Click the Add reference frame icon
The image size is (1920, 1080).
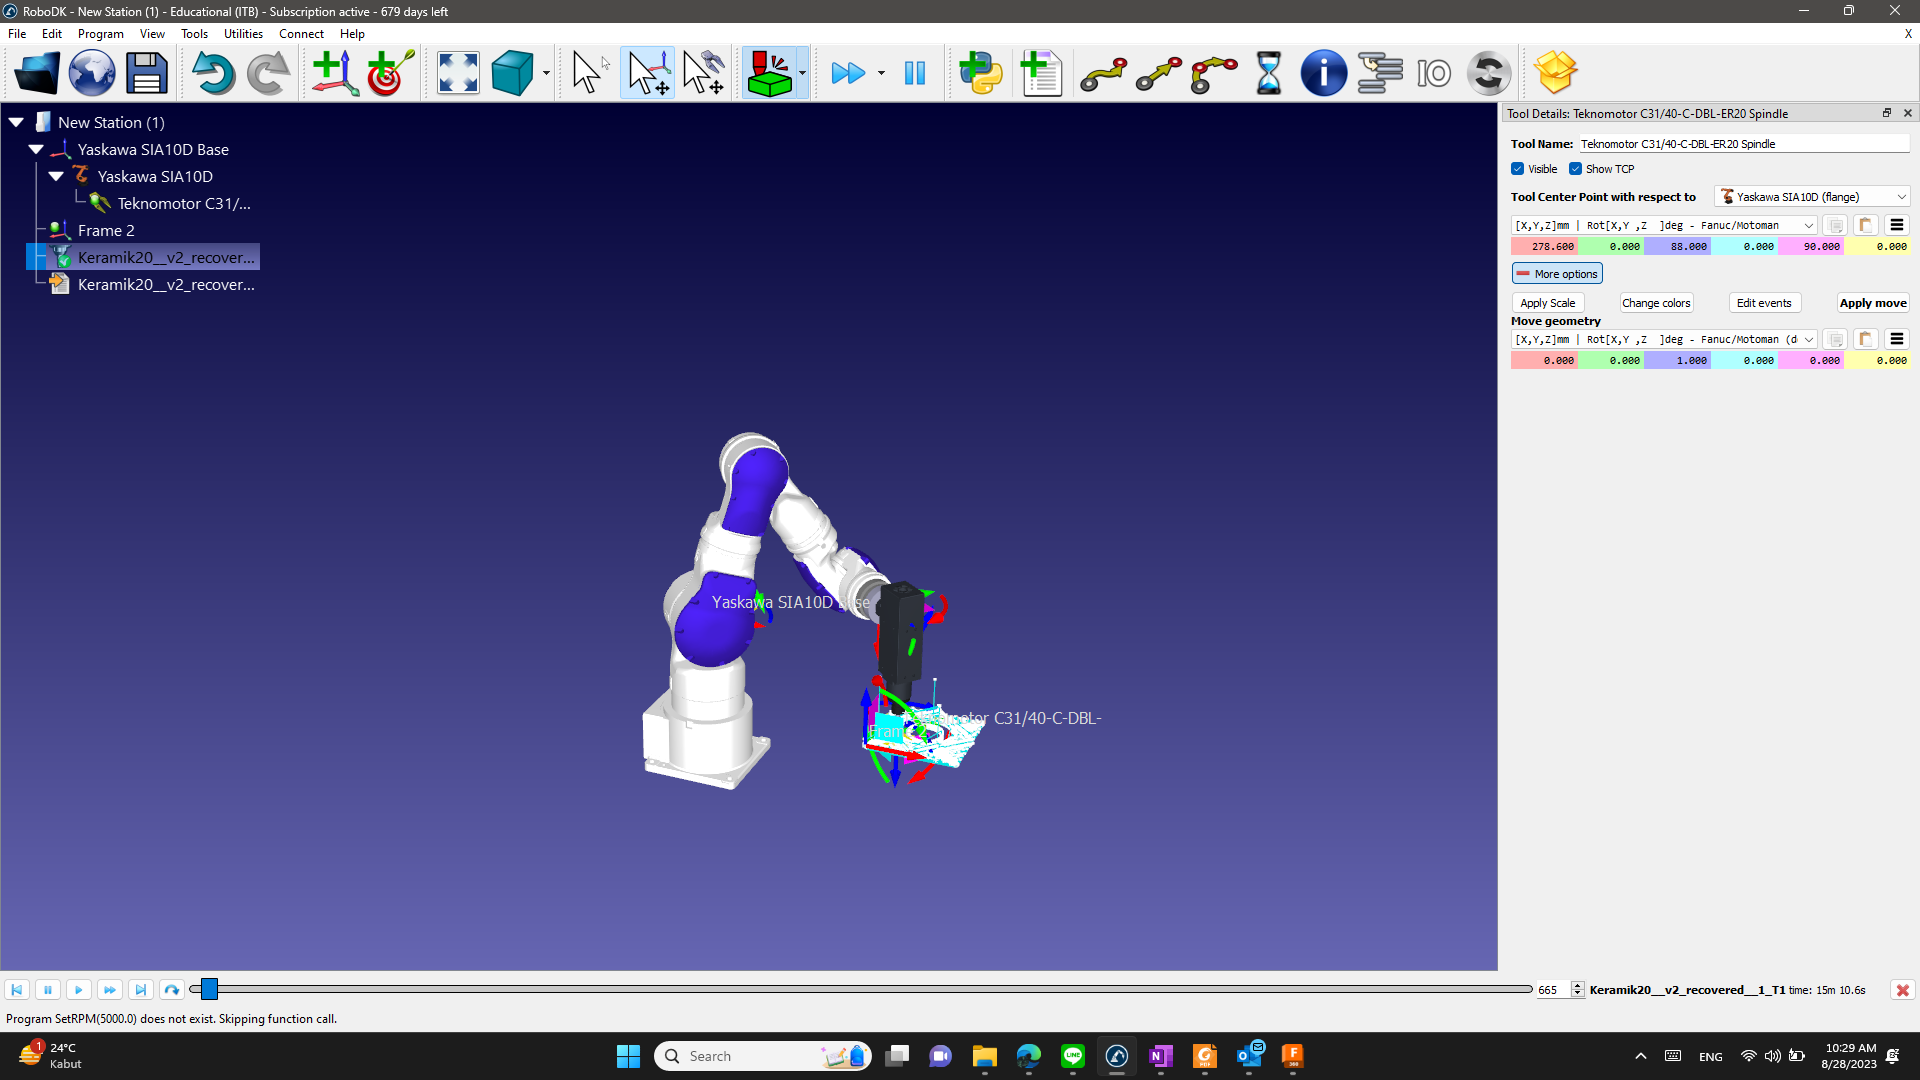coord(334,73)
